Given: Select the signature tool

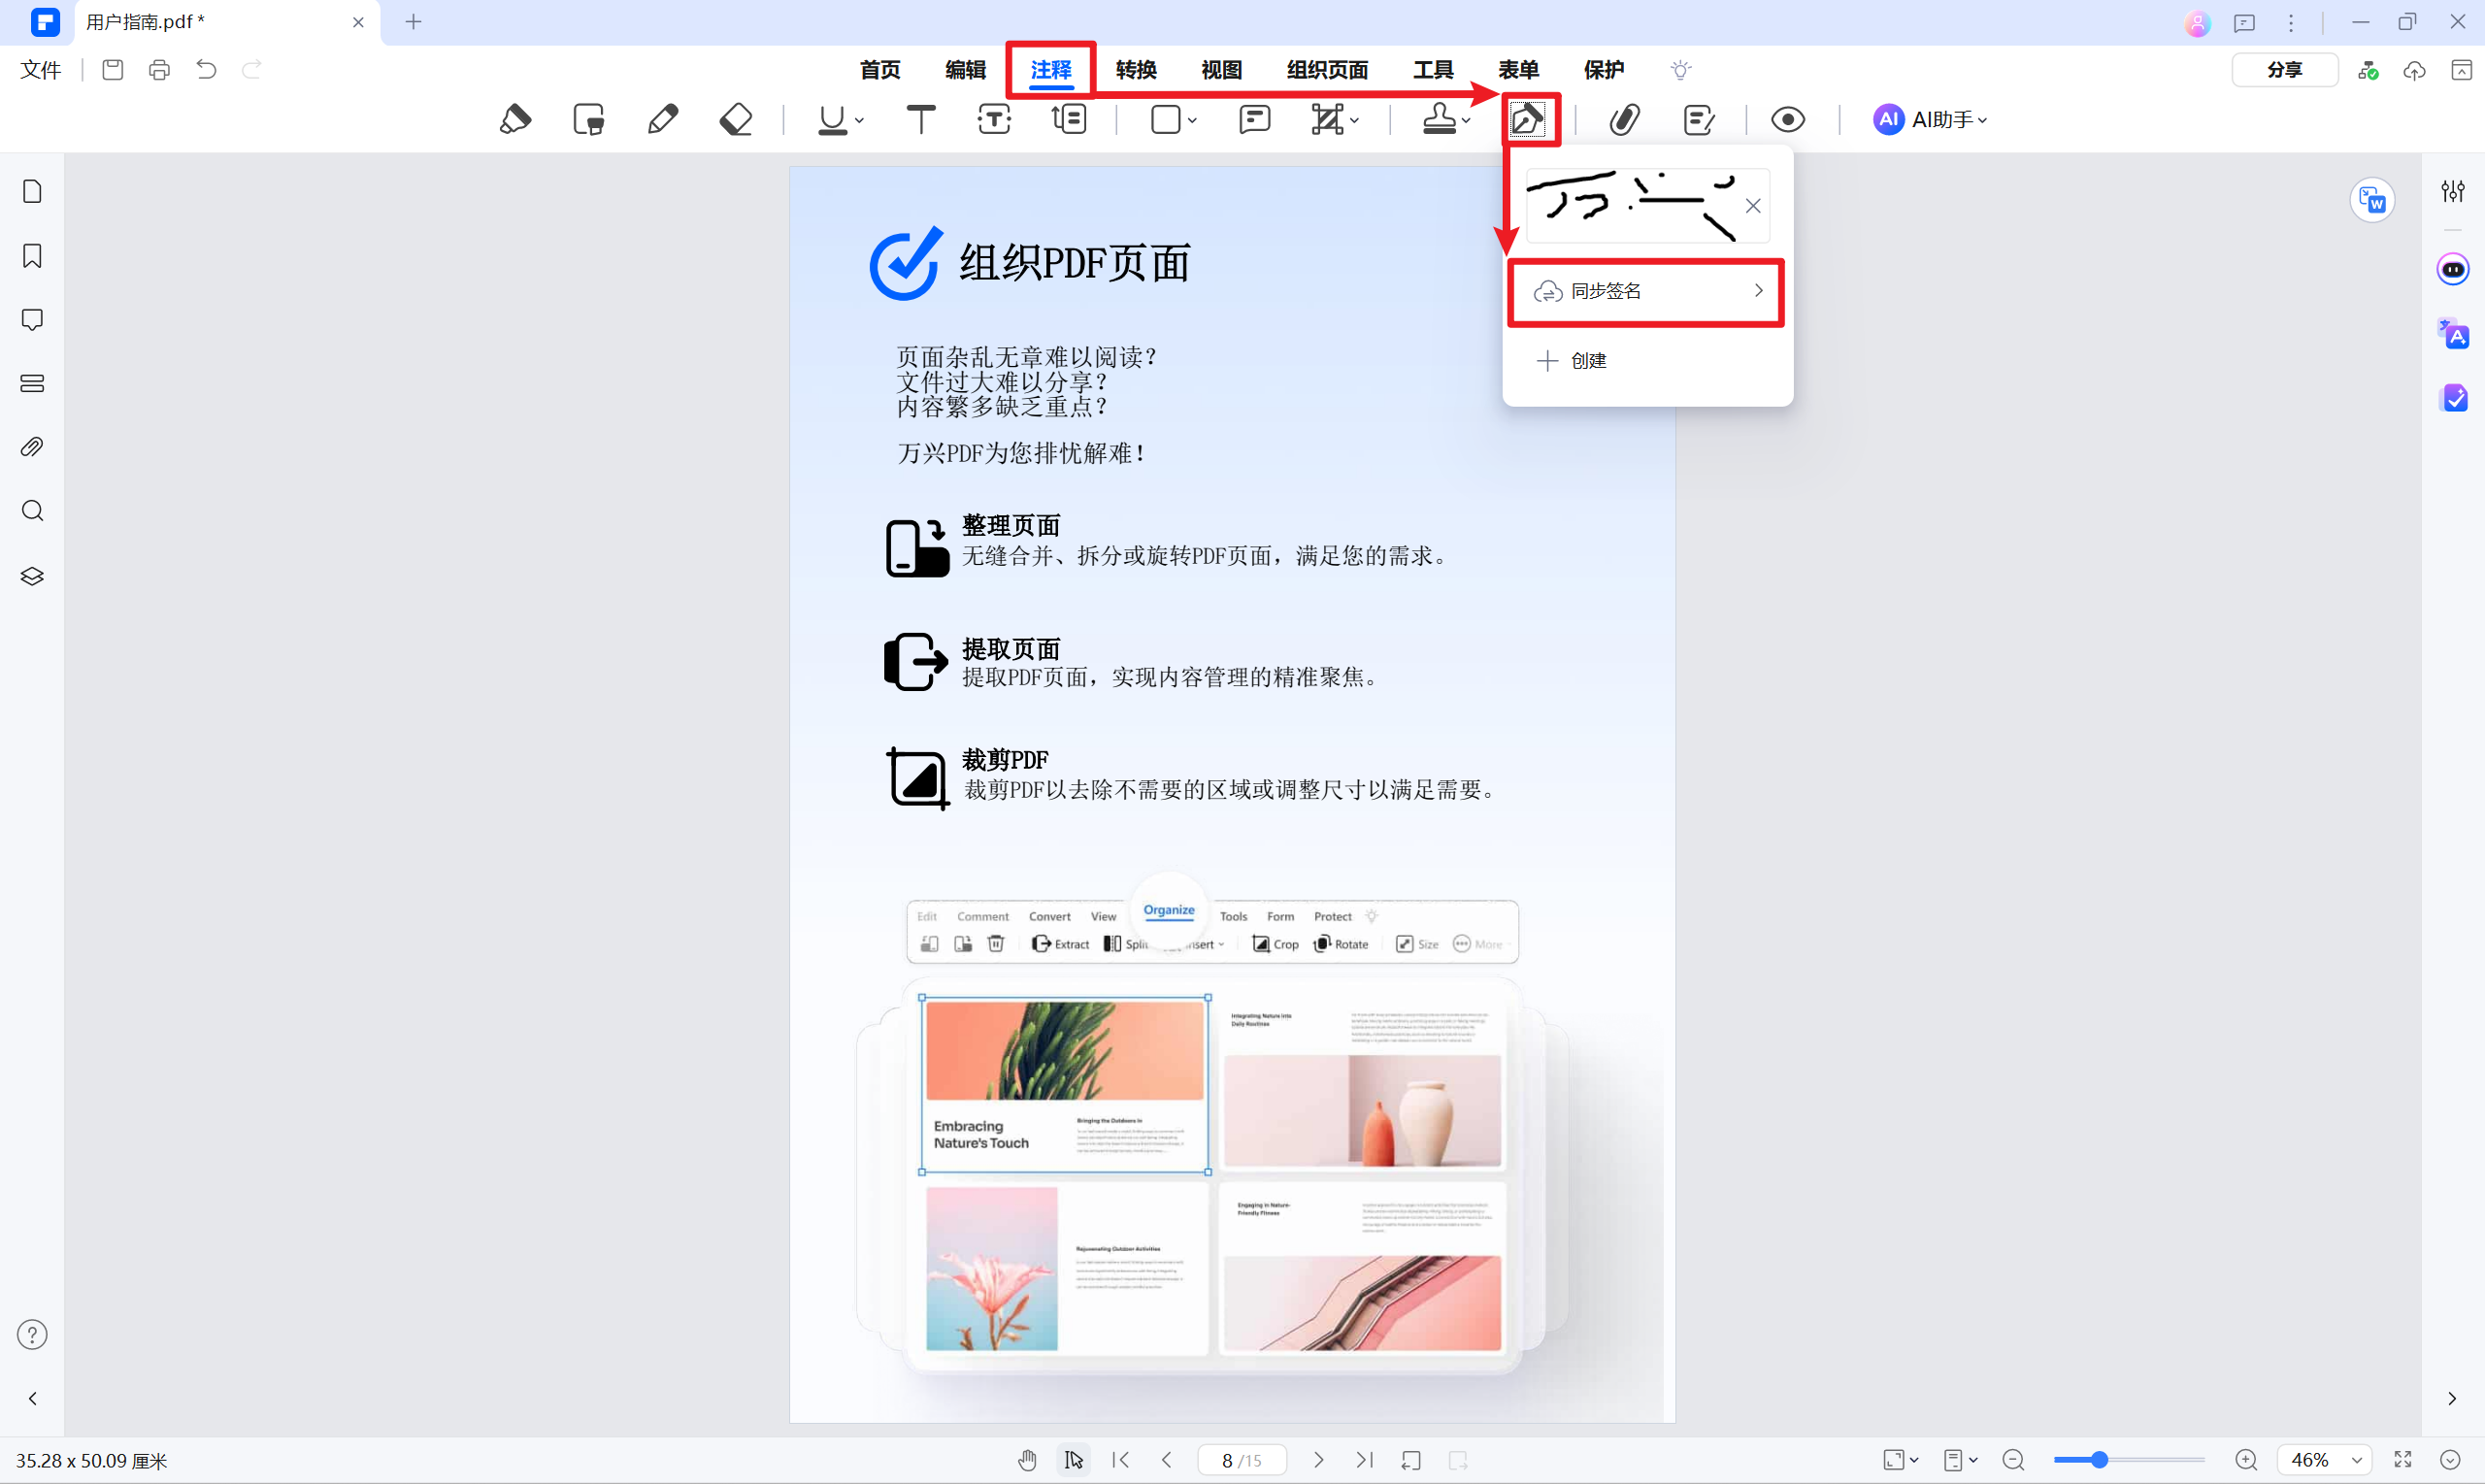Looking at the screenshot, I should 1530,119.
